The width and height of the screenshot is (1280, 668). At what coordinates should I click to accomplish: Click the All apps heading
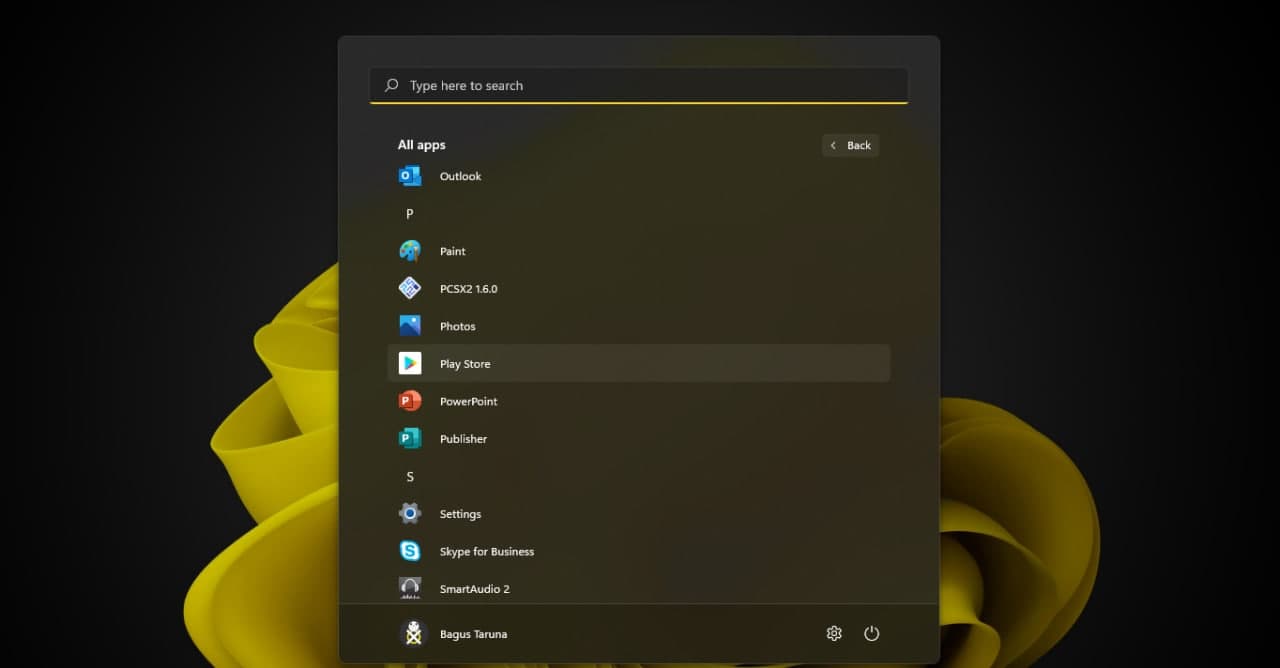421,144
